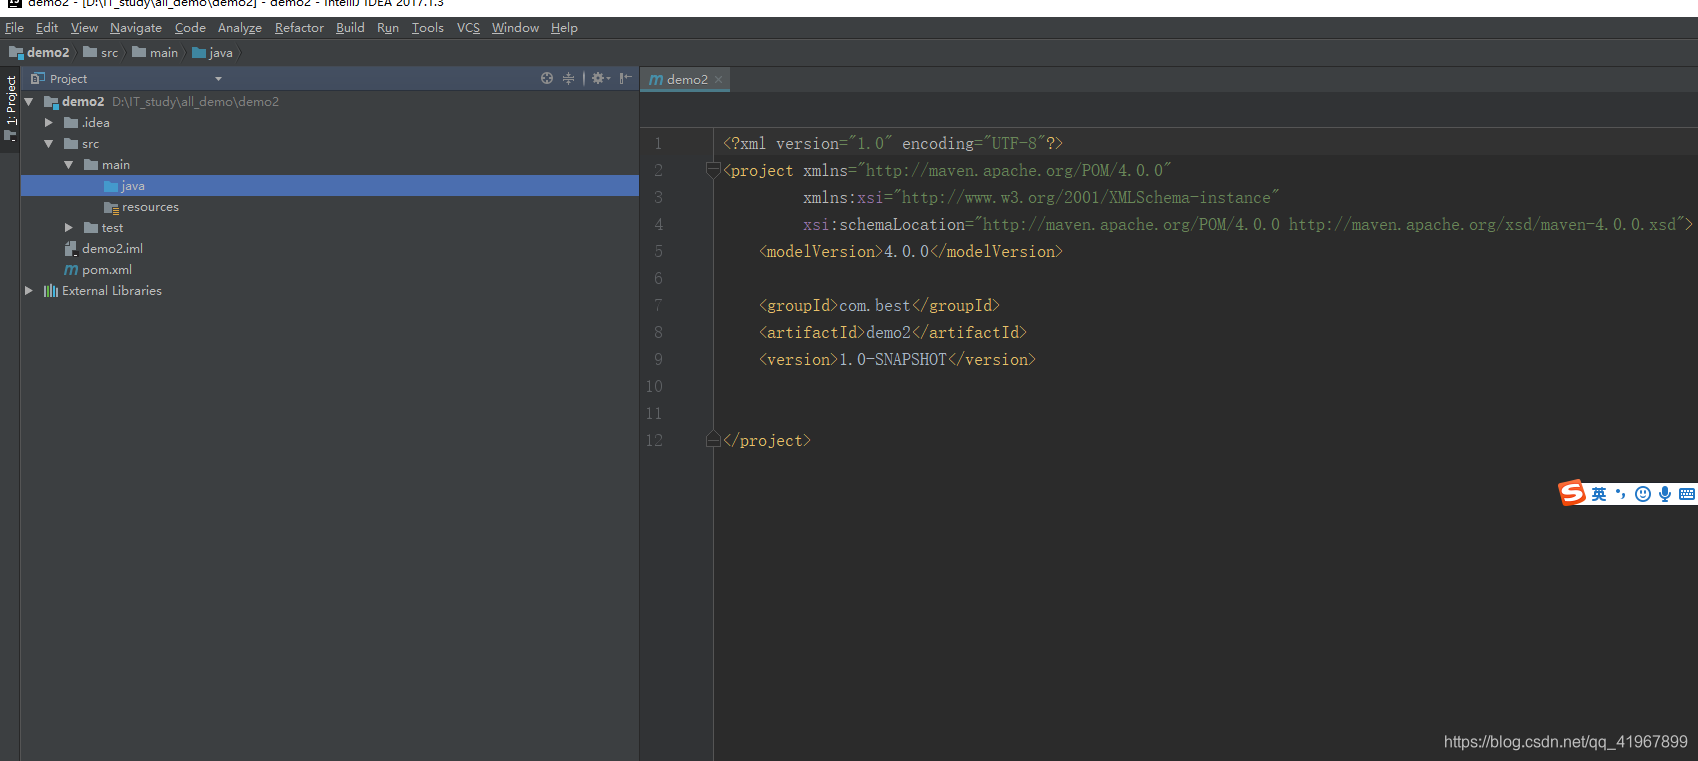This screenshot has width=1698, height=761.
Task: Click the External Libraries bars icon
Action: coord(51,291)
